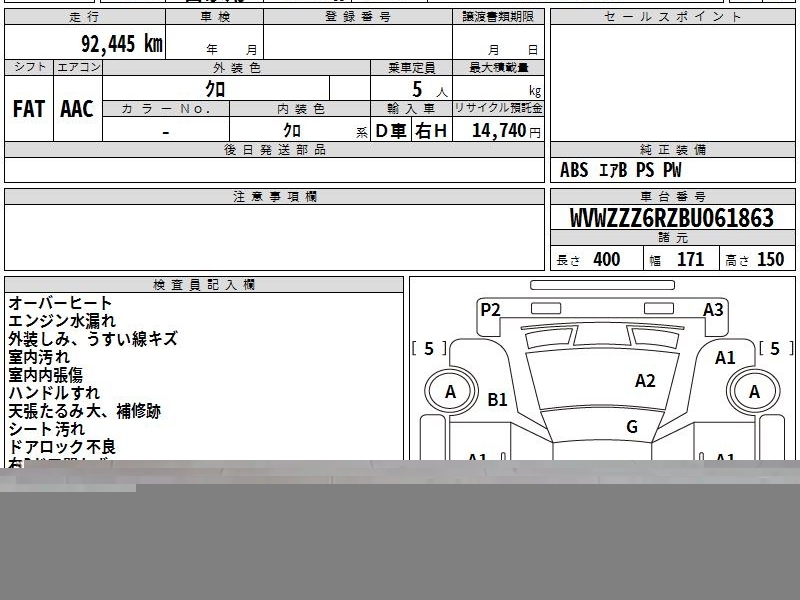Select the AAC air conditioner value
Viewport: 800px width, 600px height.
tap(77, 109)
